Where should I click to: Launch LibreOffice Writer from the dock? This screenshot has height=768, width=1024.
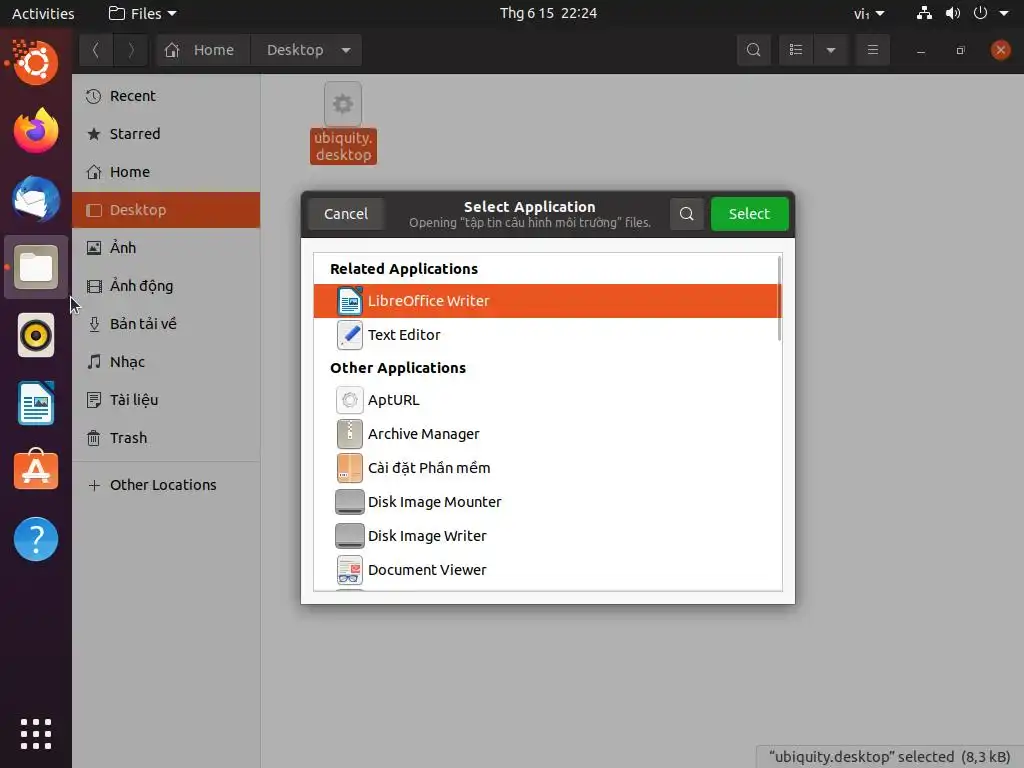pos(36,403)
